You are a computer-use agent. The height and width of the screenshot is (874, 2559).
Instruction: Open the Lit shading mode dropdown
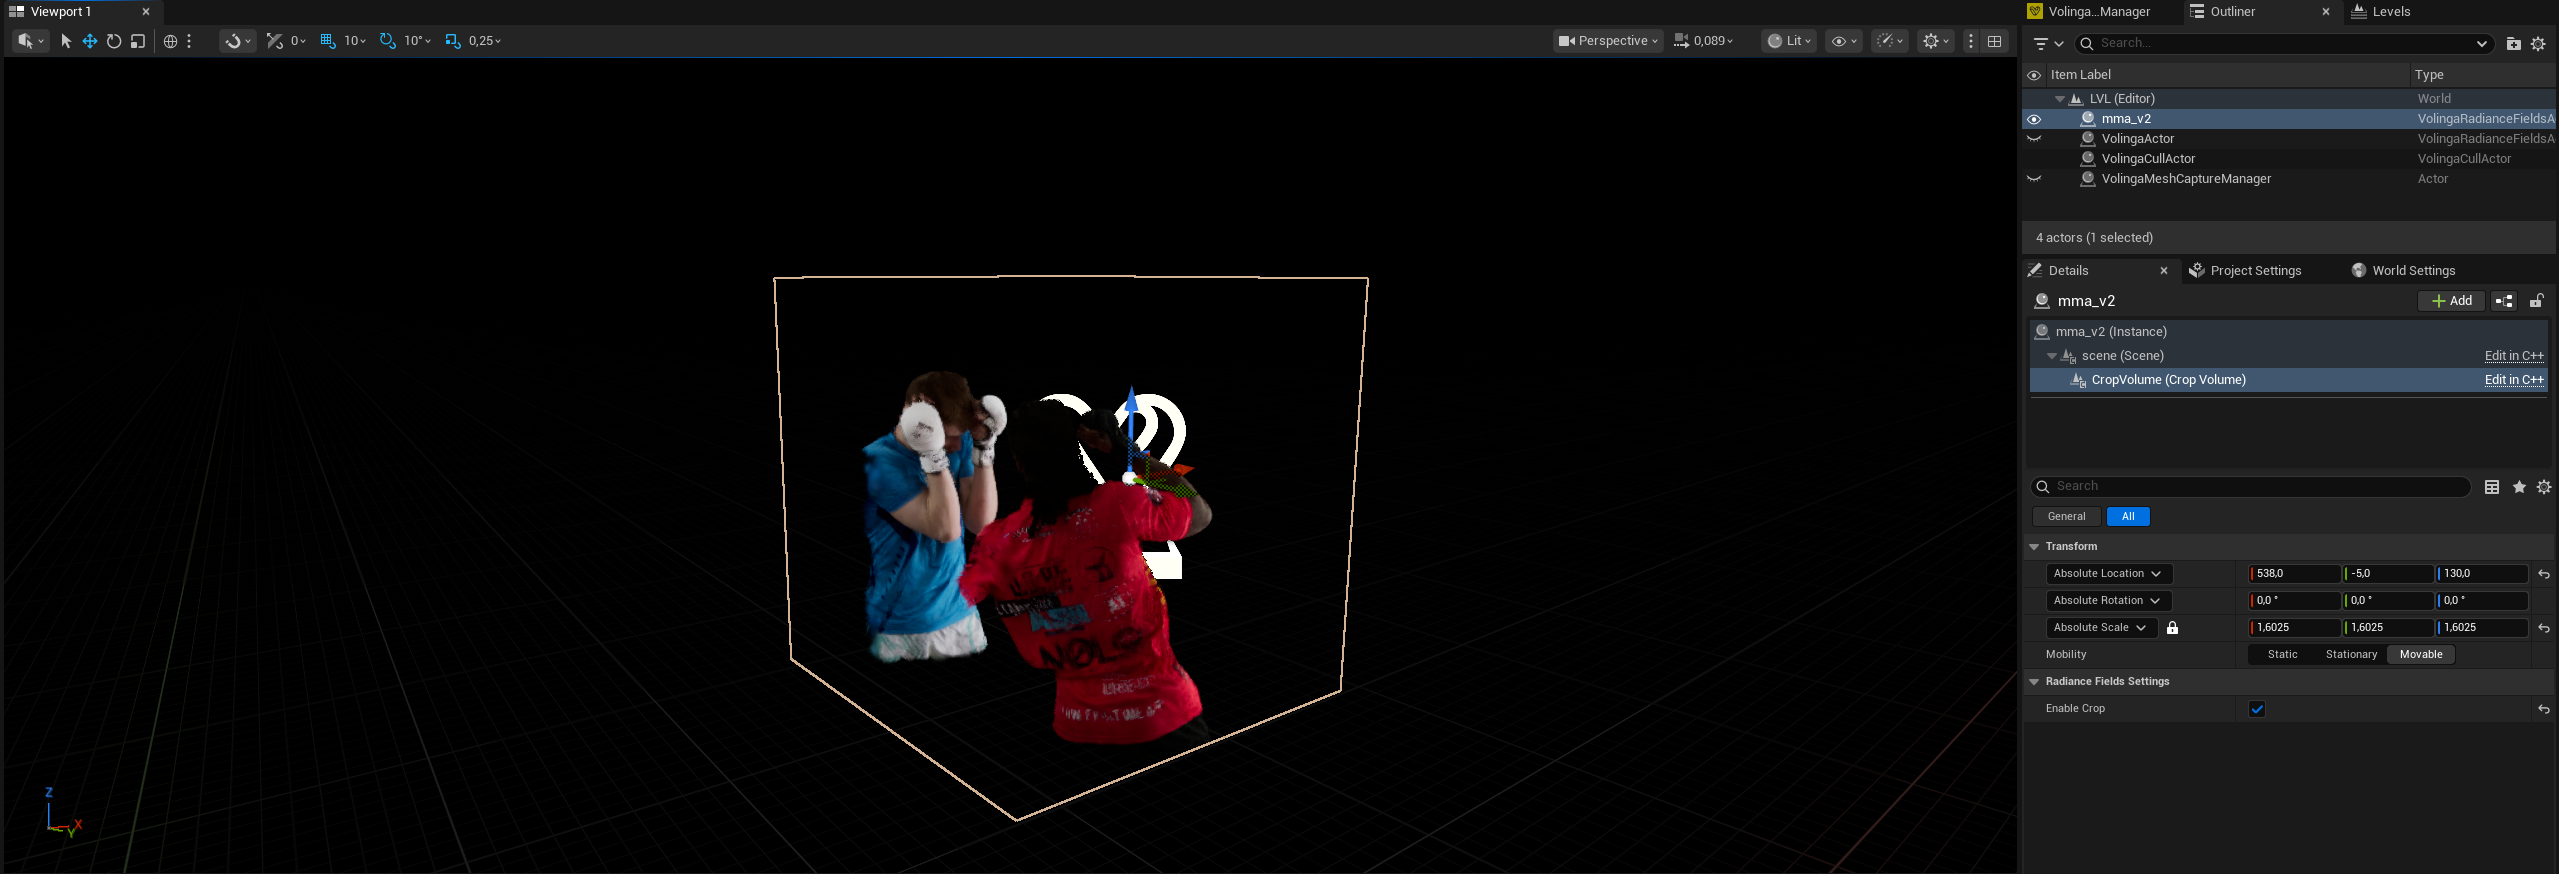tap(1789, 41)
